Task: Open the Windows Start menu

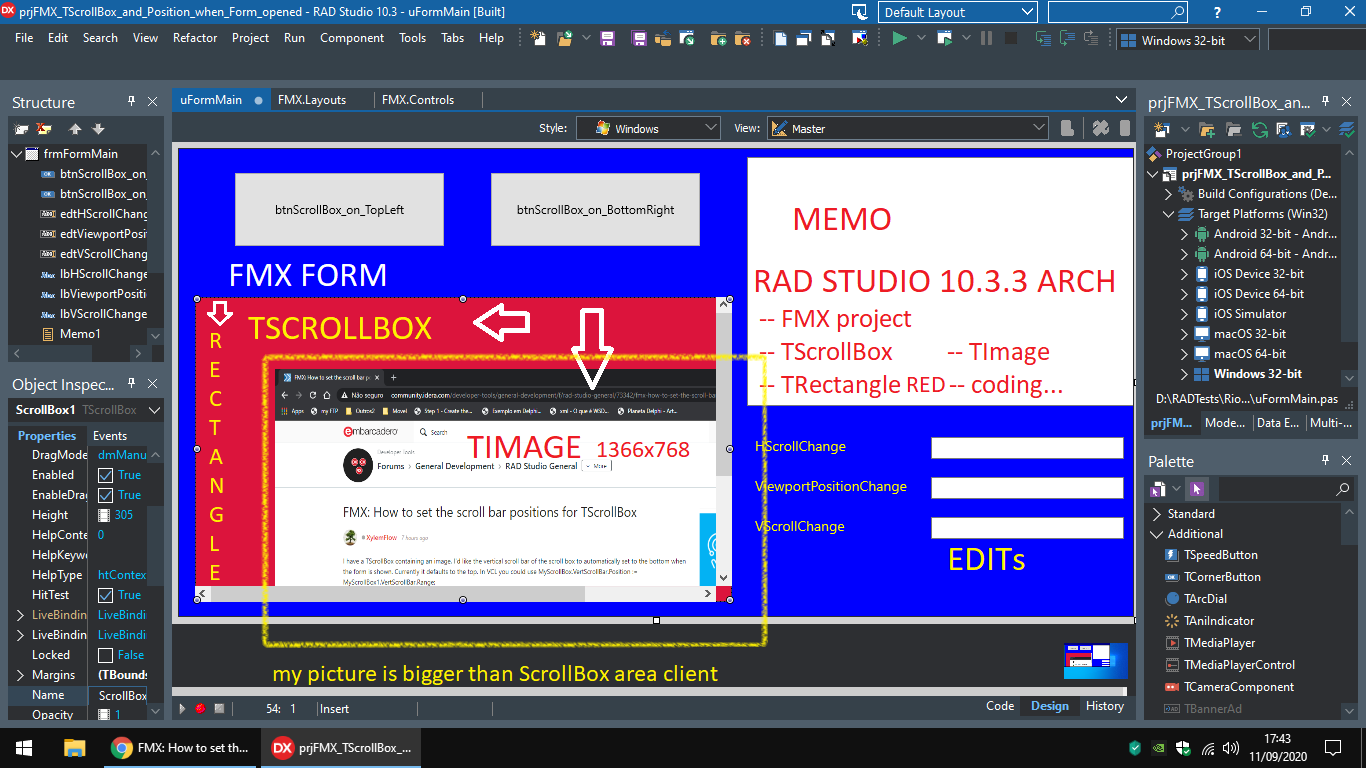Action: click(24, 747)
